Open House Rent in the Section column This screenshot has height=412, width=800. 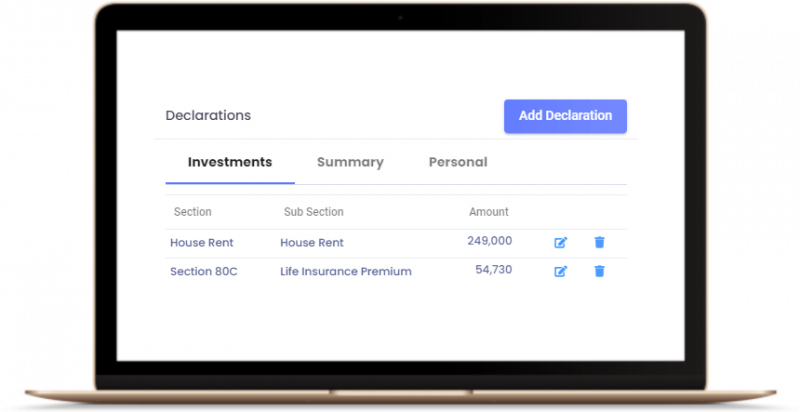pyautogui.click(x=202, y=242)
